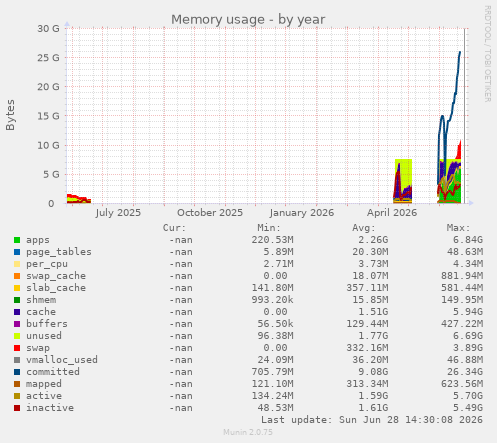Click the navy committed legend swatch
Viewport: 497px width, 443px height.
(x=17, y=372)
